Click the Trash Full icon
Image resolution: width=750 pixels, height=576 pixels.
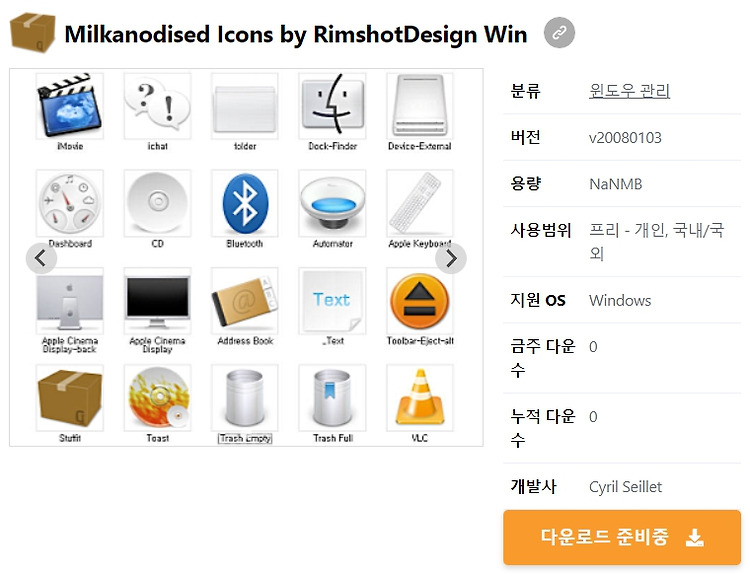click(332, 398)
